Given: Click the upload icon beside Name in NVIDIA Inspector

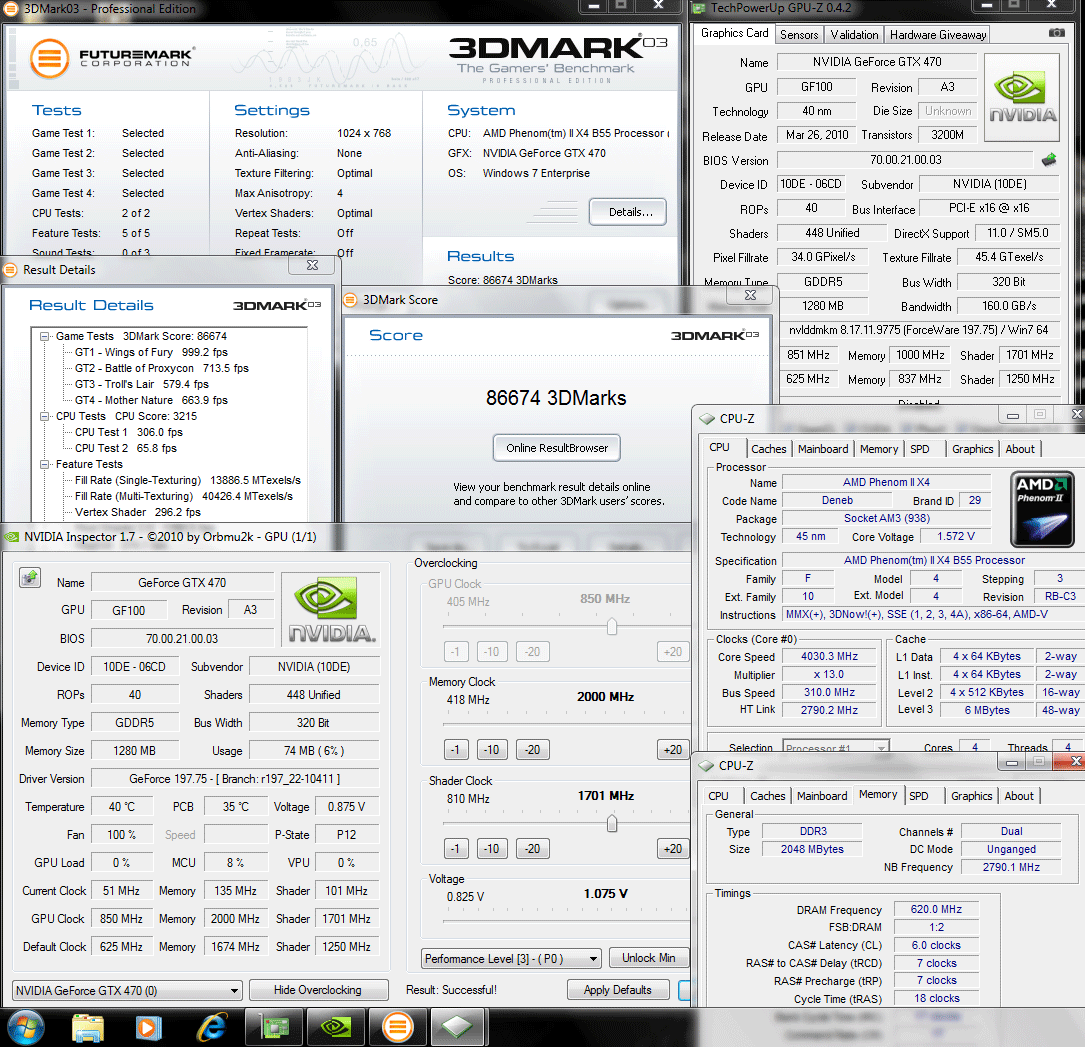Looking at the screenshot, I should (30, 577).
